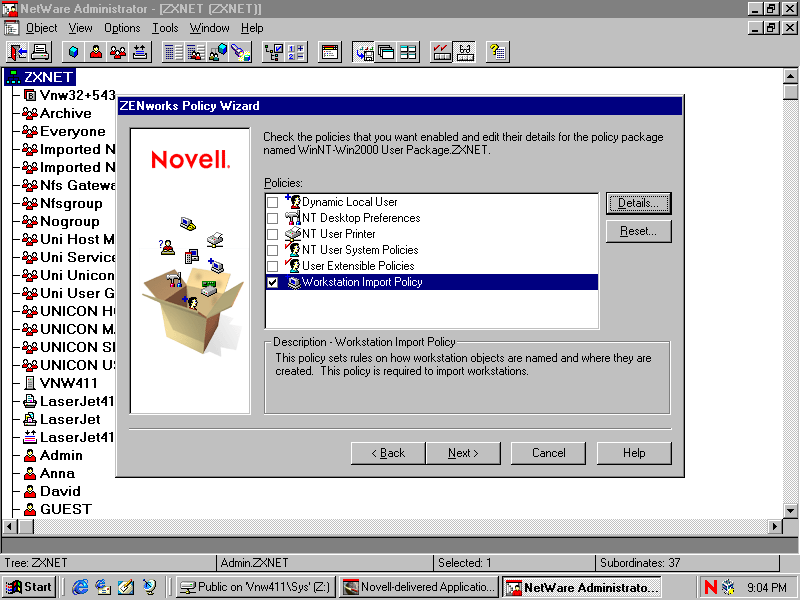The height and width of the screenshot is (600, 800).
Task: Click the vertical scrollbar up arrow
Action: [790, 77]
